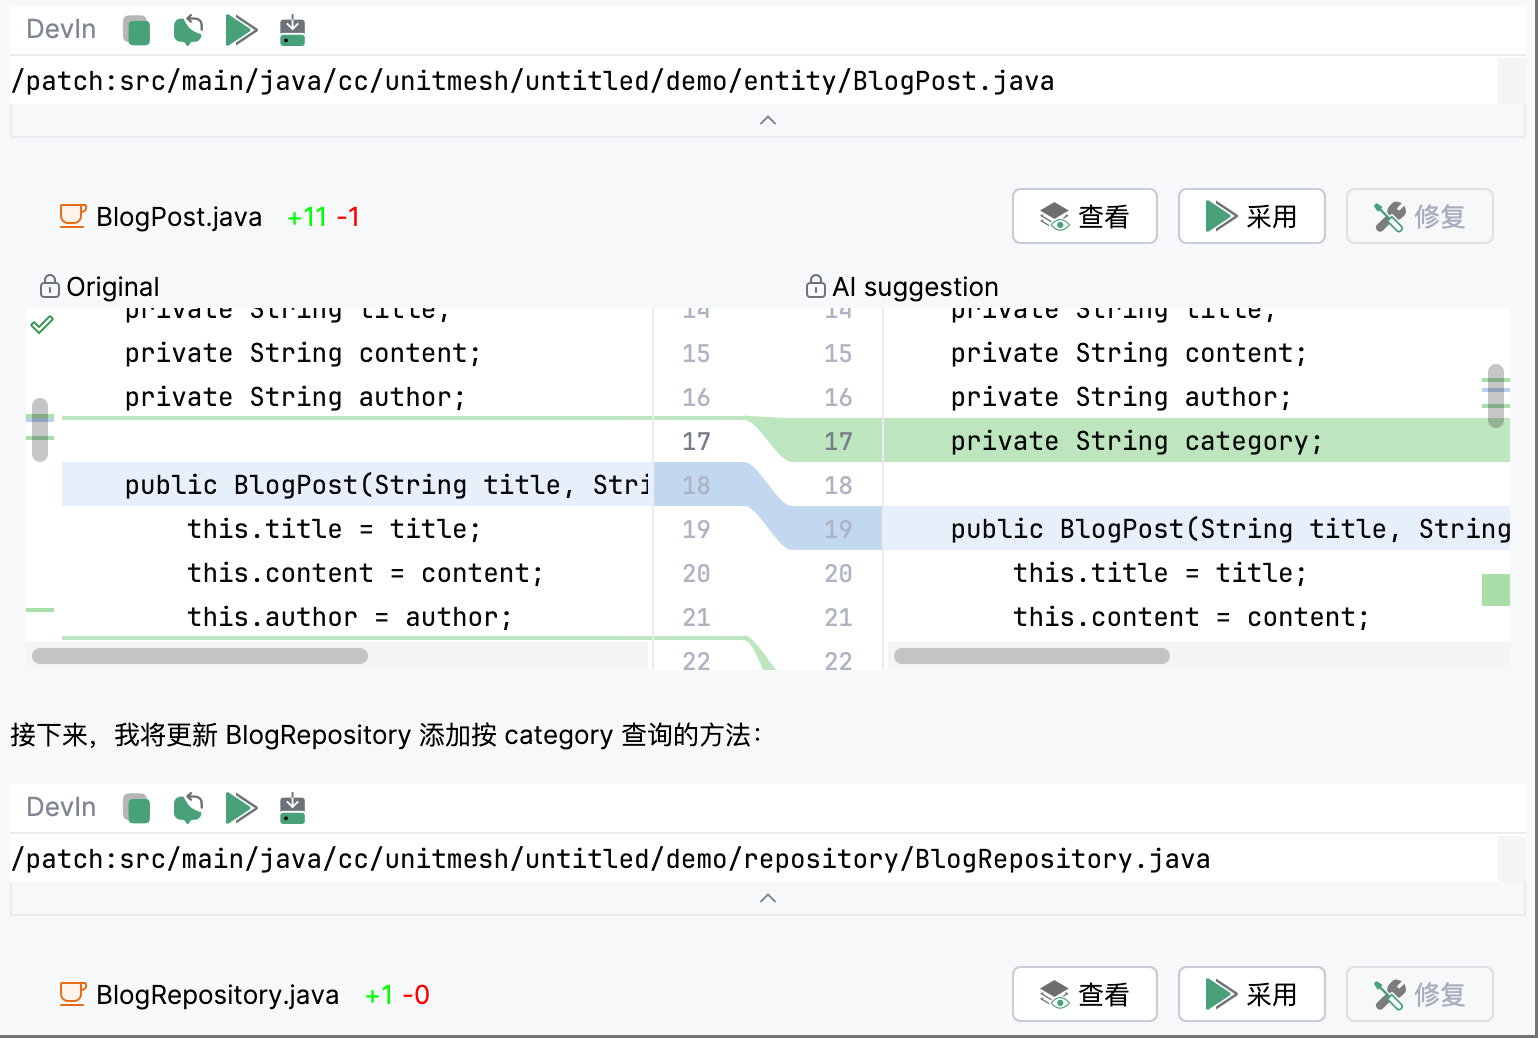Click the insert-to-file icon in the top DevIn toolbar
Image resolution: width=1538 pixels, height=1038 pixels.
click(292, 30)
